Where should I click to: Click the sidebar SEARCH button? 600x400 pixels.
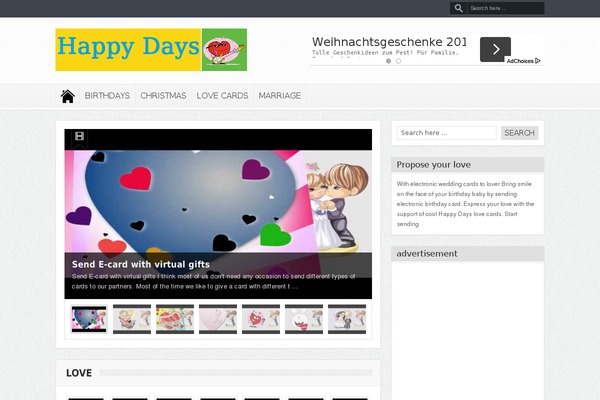click(x=520, y=133)
